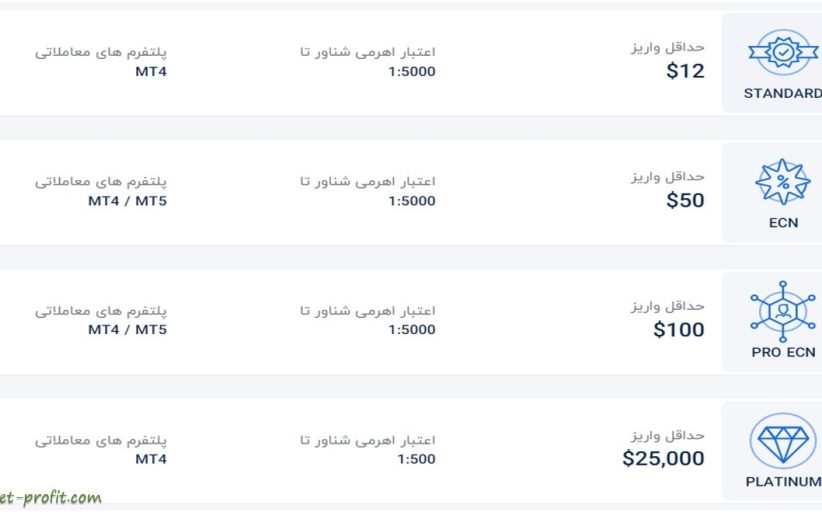Select the PLATINUM account label
822x512 pixels.
tap(783, 481)
